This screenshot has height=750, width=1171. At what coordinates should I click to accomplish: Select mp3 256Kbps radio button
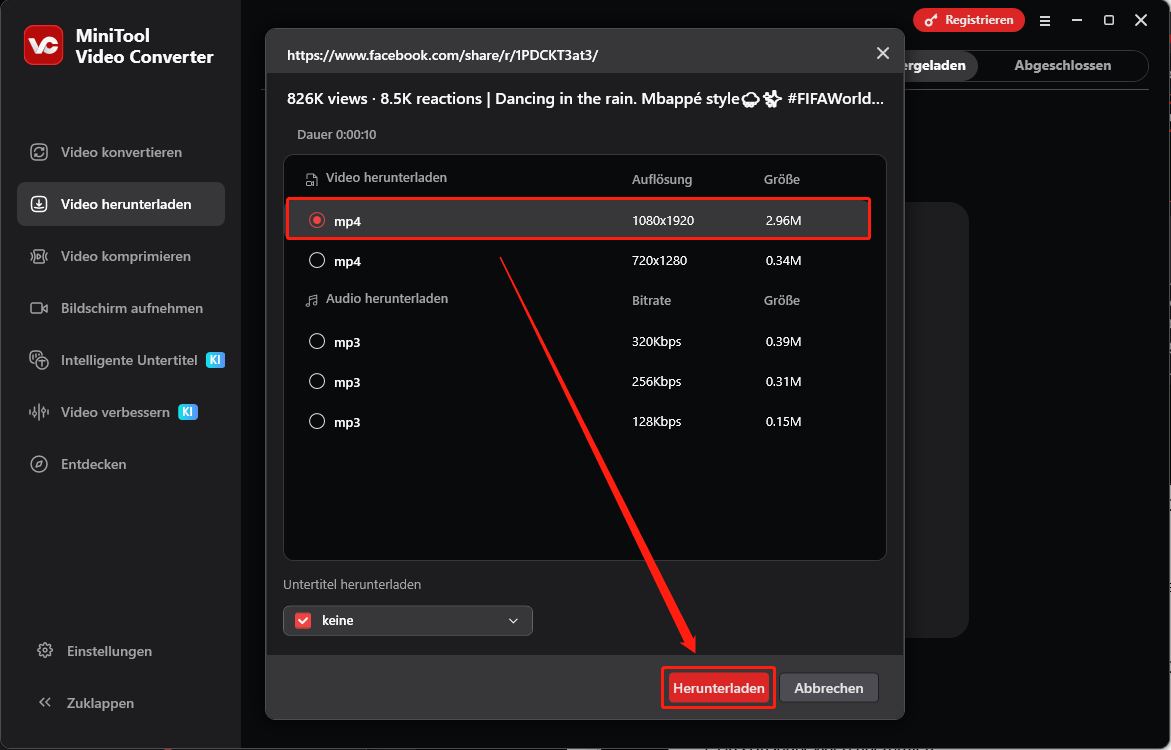click(x=317, y=381)
